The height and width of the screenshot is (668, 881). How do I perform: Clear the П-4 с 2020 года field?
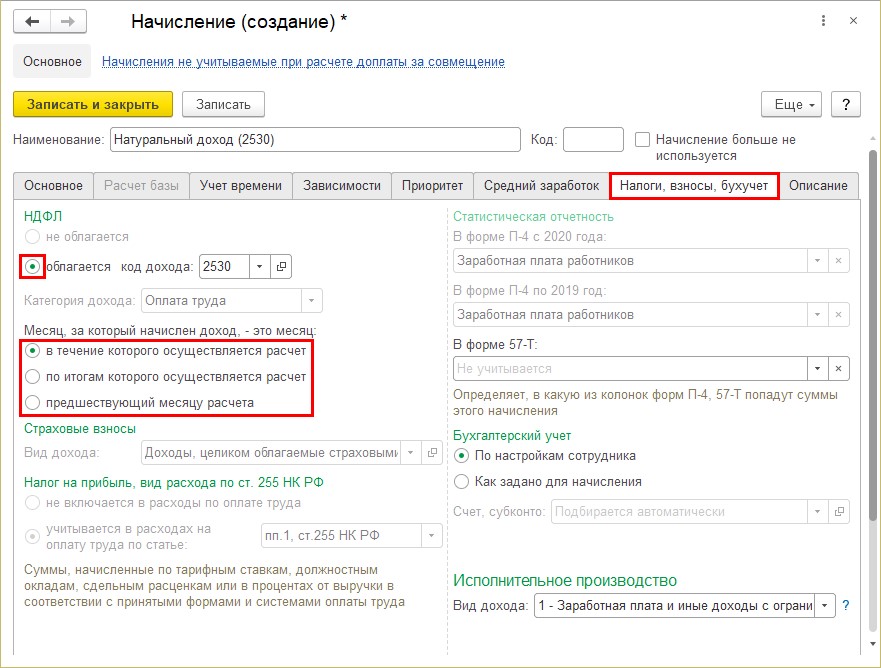[838, 261]
